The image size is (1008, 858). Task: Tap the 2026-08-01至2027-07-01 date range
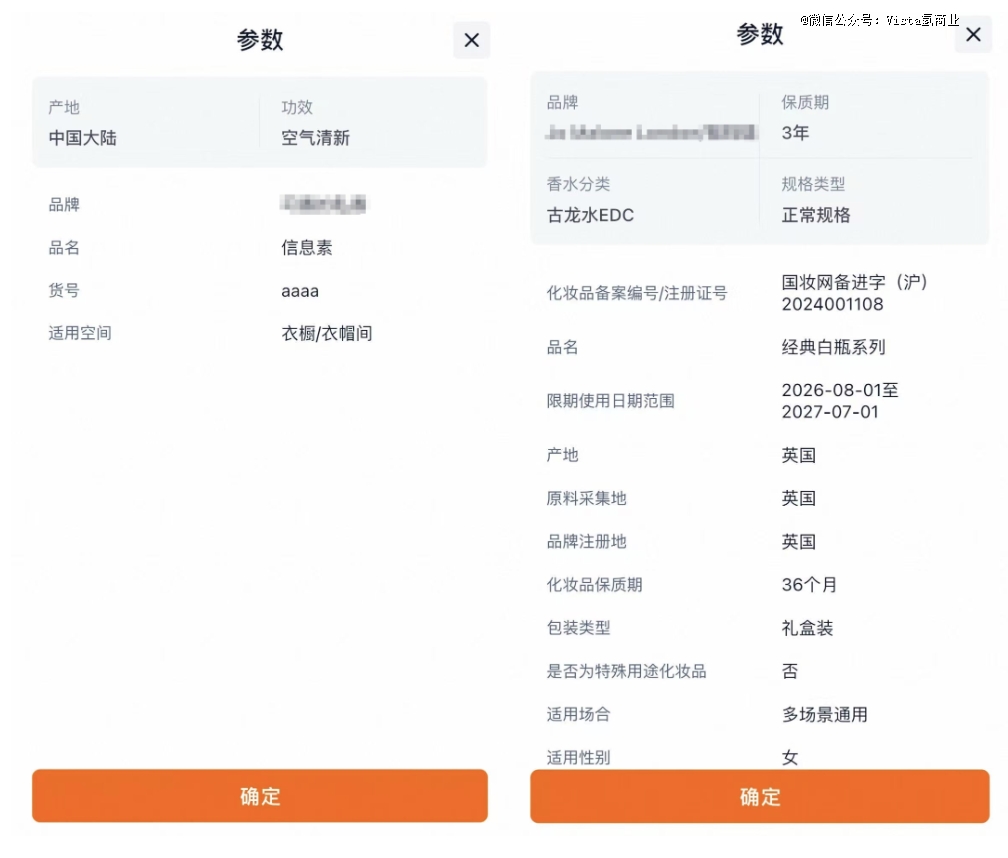pyautogui.click(x=839, y=401)
